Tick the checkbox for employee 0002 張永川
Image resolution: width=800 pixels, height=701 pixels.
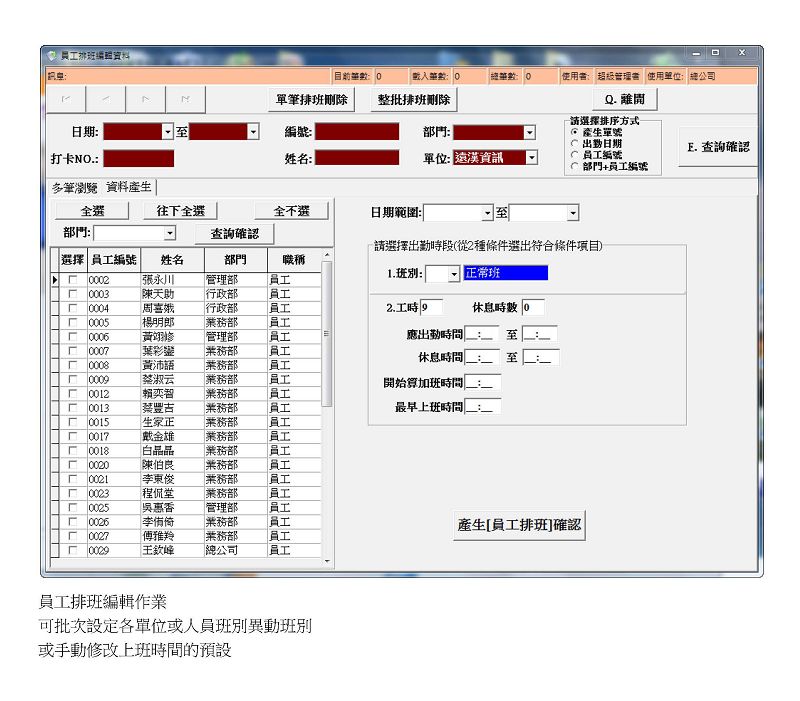72,281
